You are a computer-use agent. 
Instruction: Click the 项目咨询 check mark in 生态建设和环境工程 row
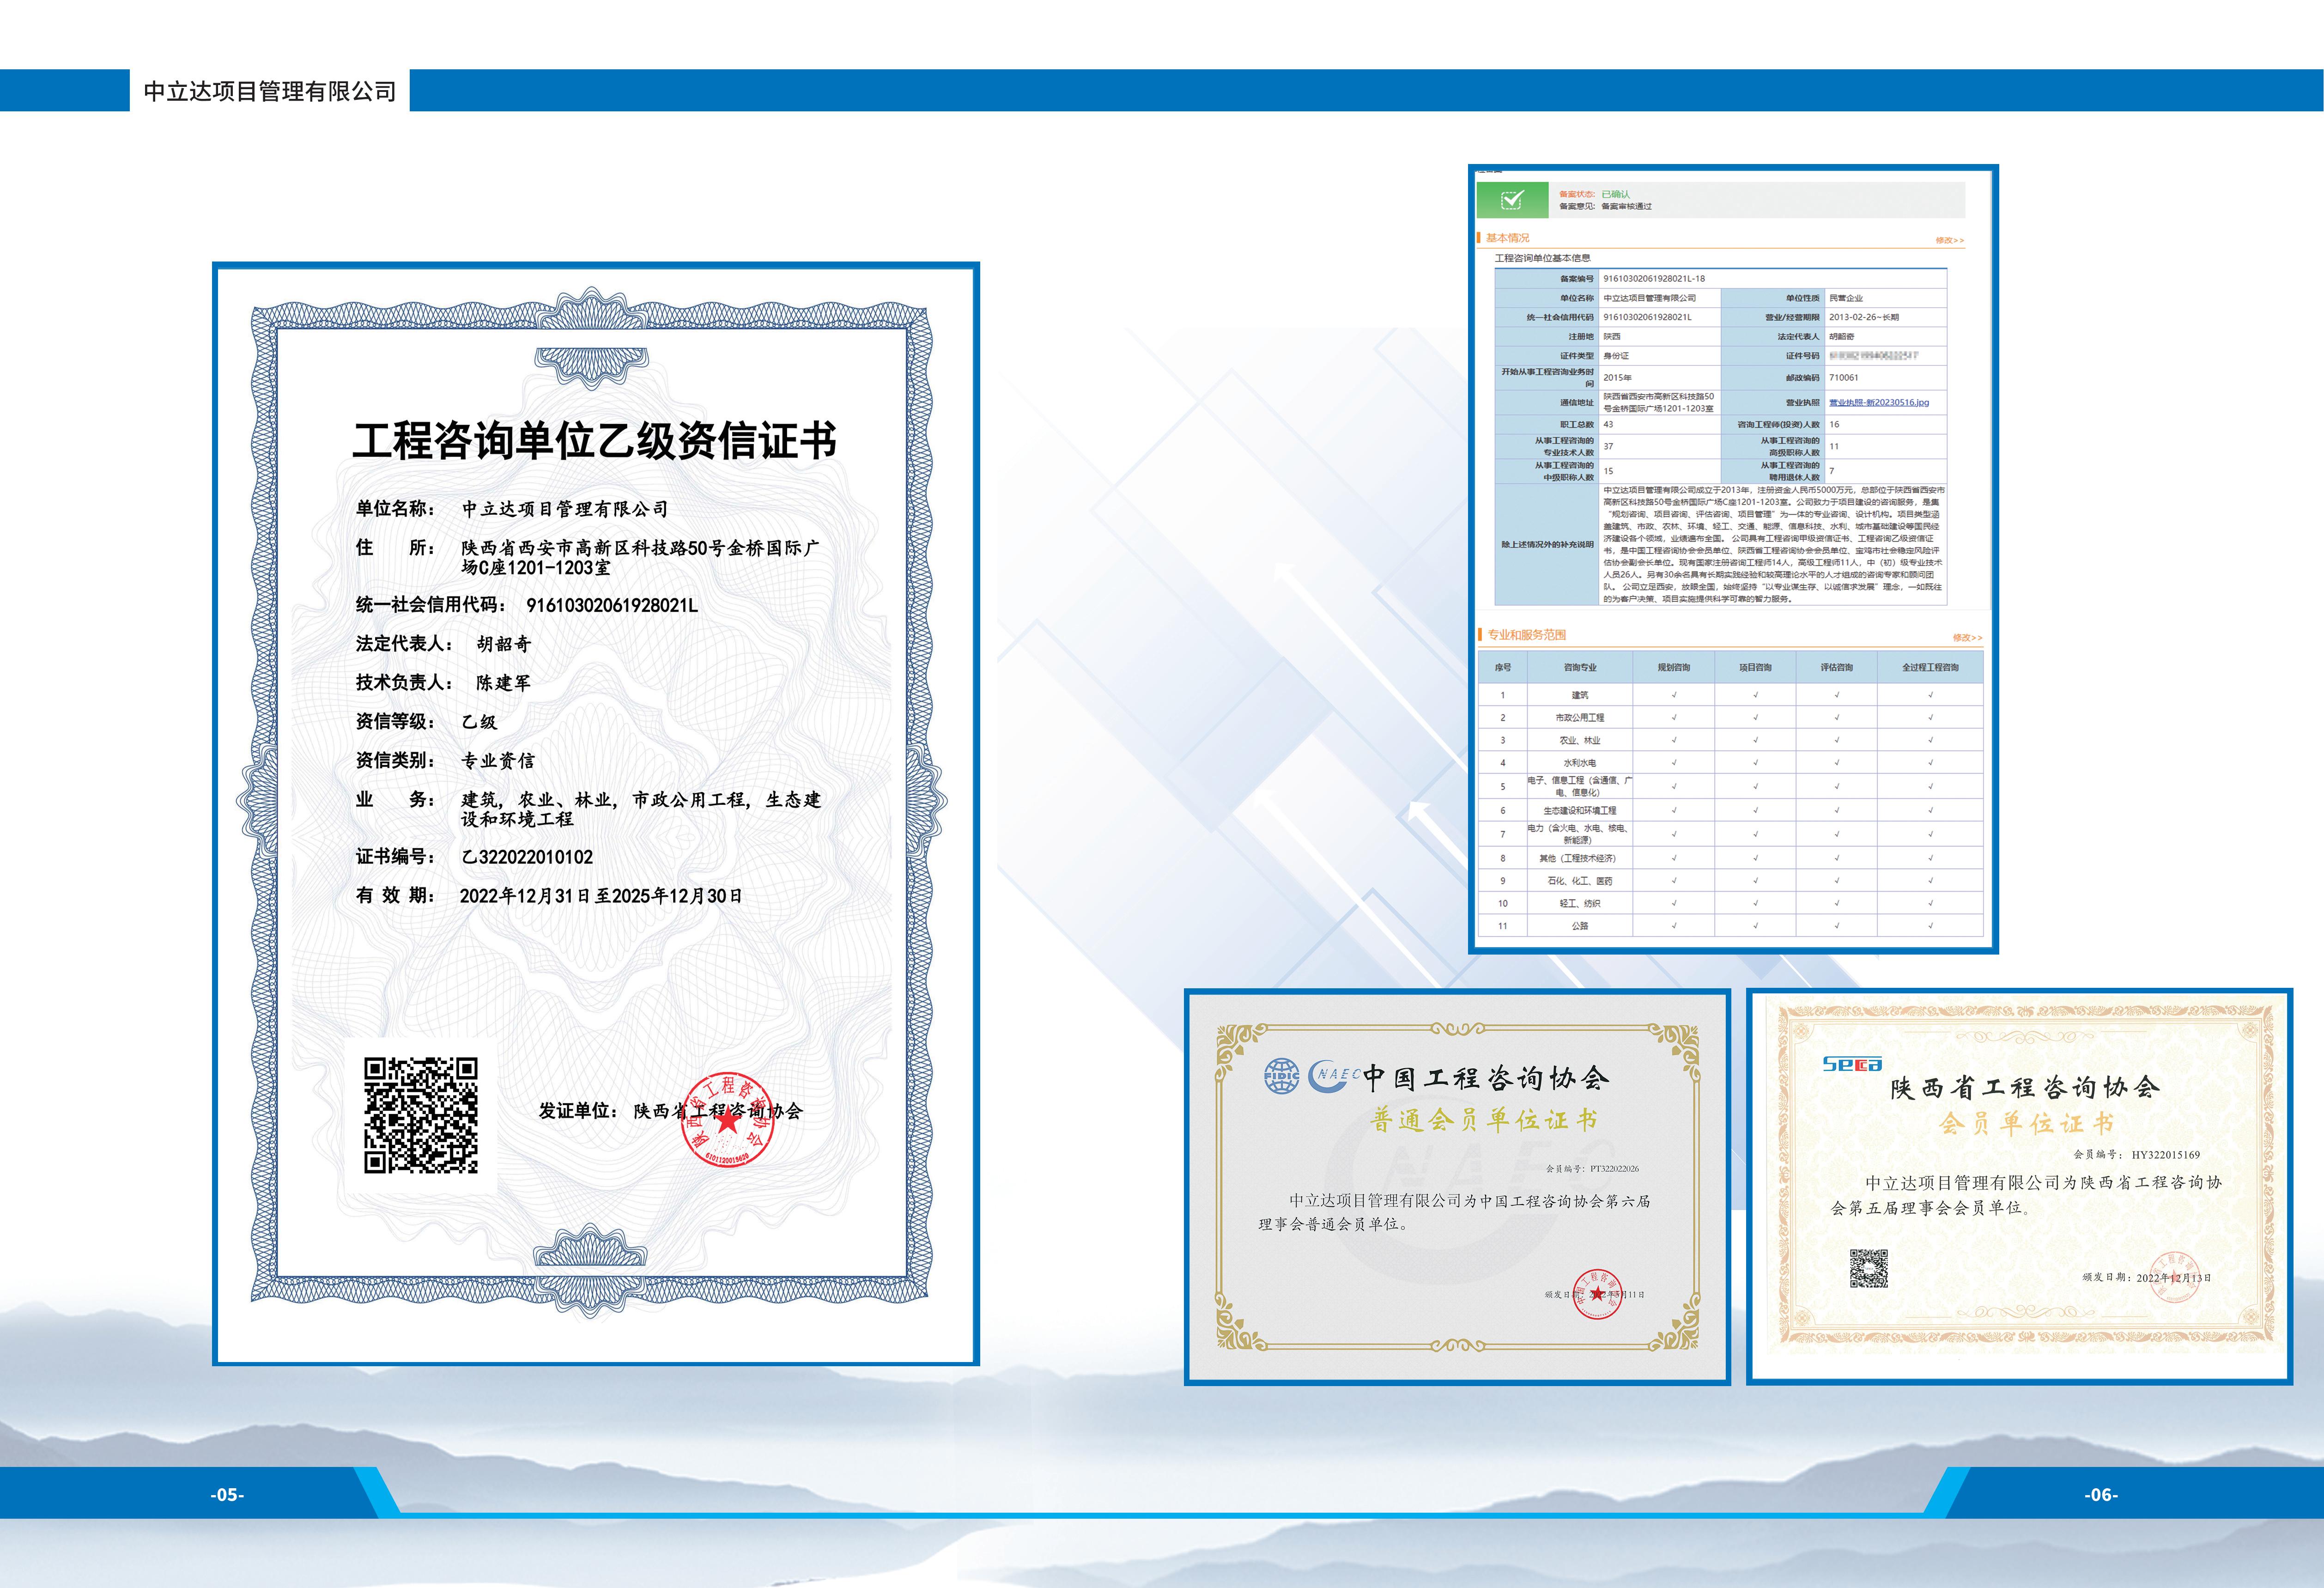coord(1755,810)
